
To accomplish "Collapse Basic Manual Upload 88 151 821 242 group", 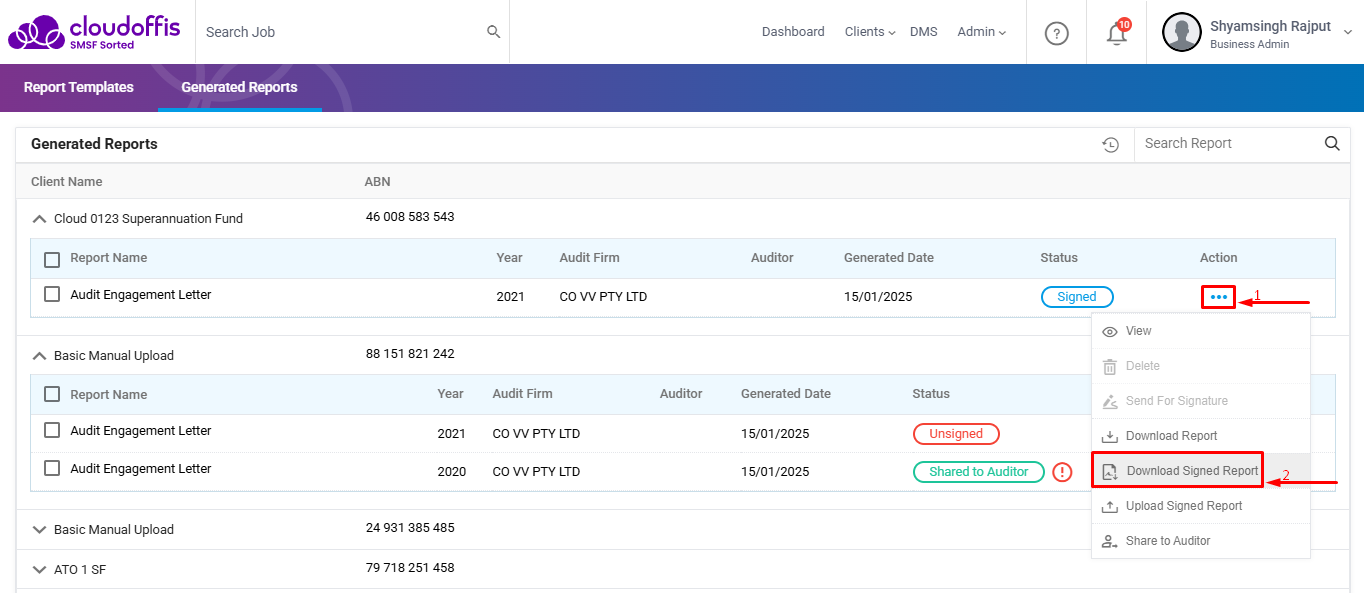I will pyautogui.click(x=39, y=355).
